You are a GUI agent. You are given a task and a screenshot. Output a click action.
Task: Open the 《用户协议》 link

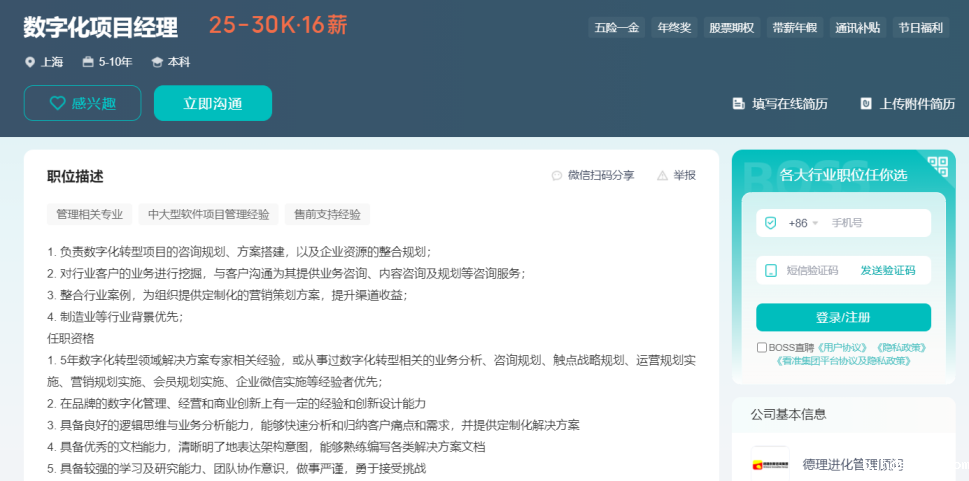(839, 348)
